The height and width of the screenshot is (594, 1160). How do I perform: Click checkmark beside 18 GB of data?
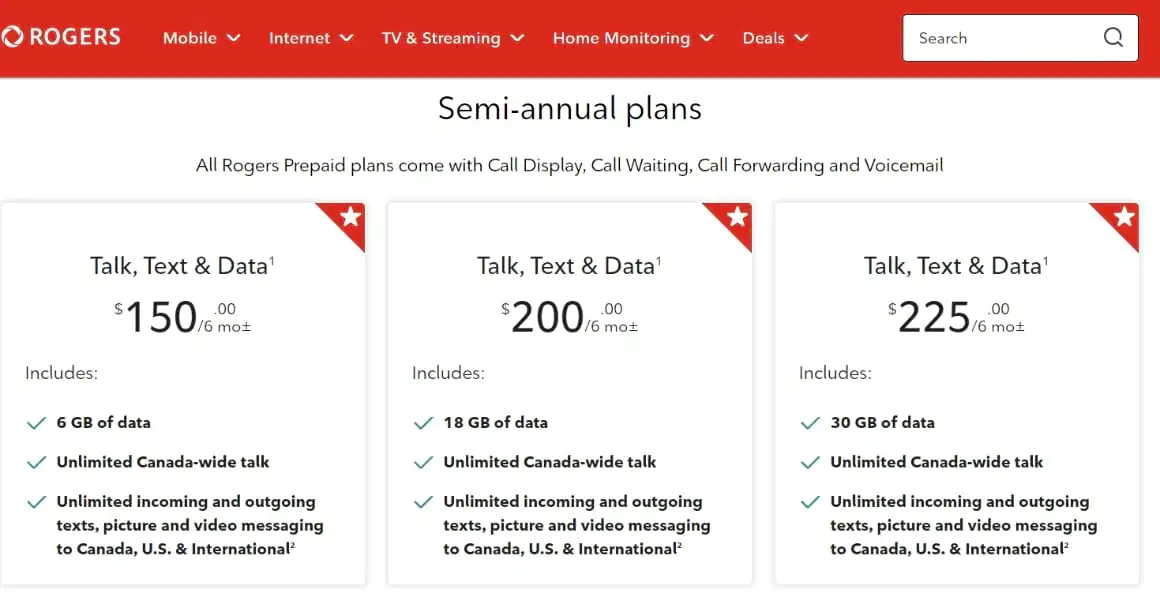tap(424, 423)
